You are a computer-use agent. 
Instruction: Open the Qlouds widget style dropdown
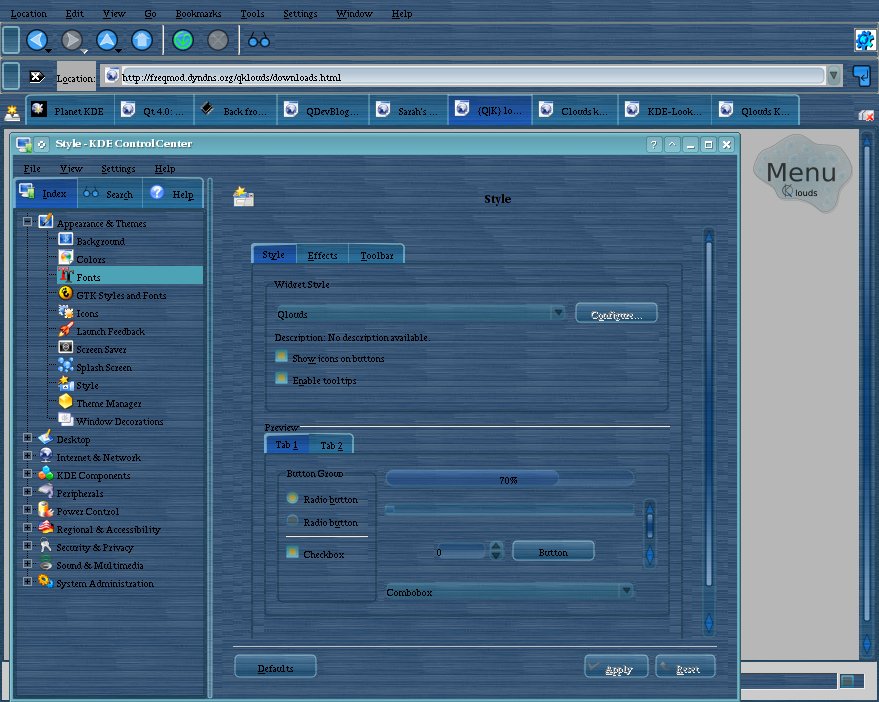point(420,313)
